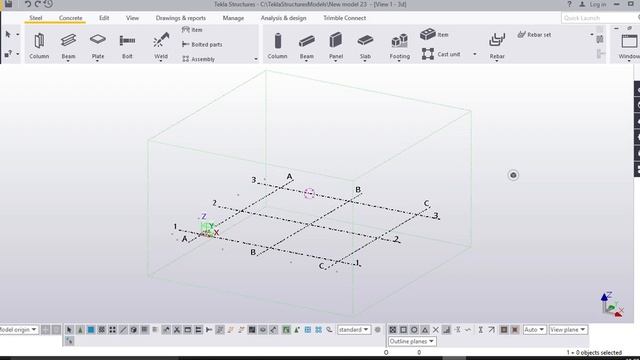Expand the Plate dropdown arrow
Image resolution: width=640 pixels, height=360 pixels.
(x=98, y=61)
